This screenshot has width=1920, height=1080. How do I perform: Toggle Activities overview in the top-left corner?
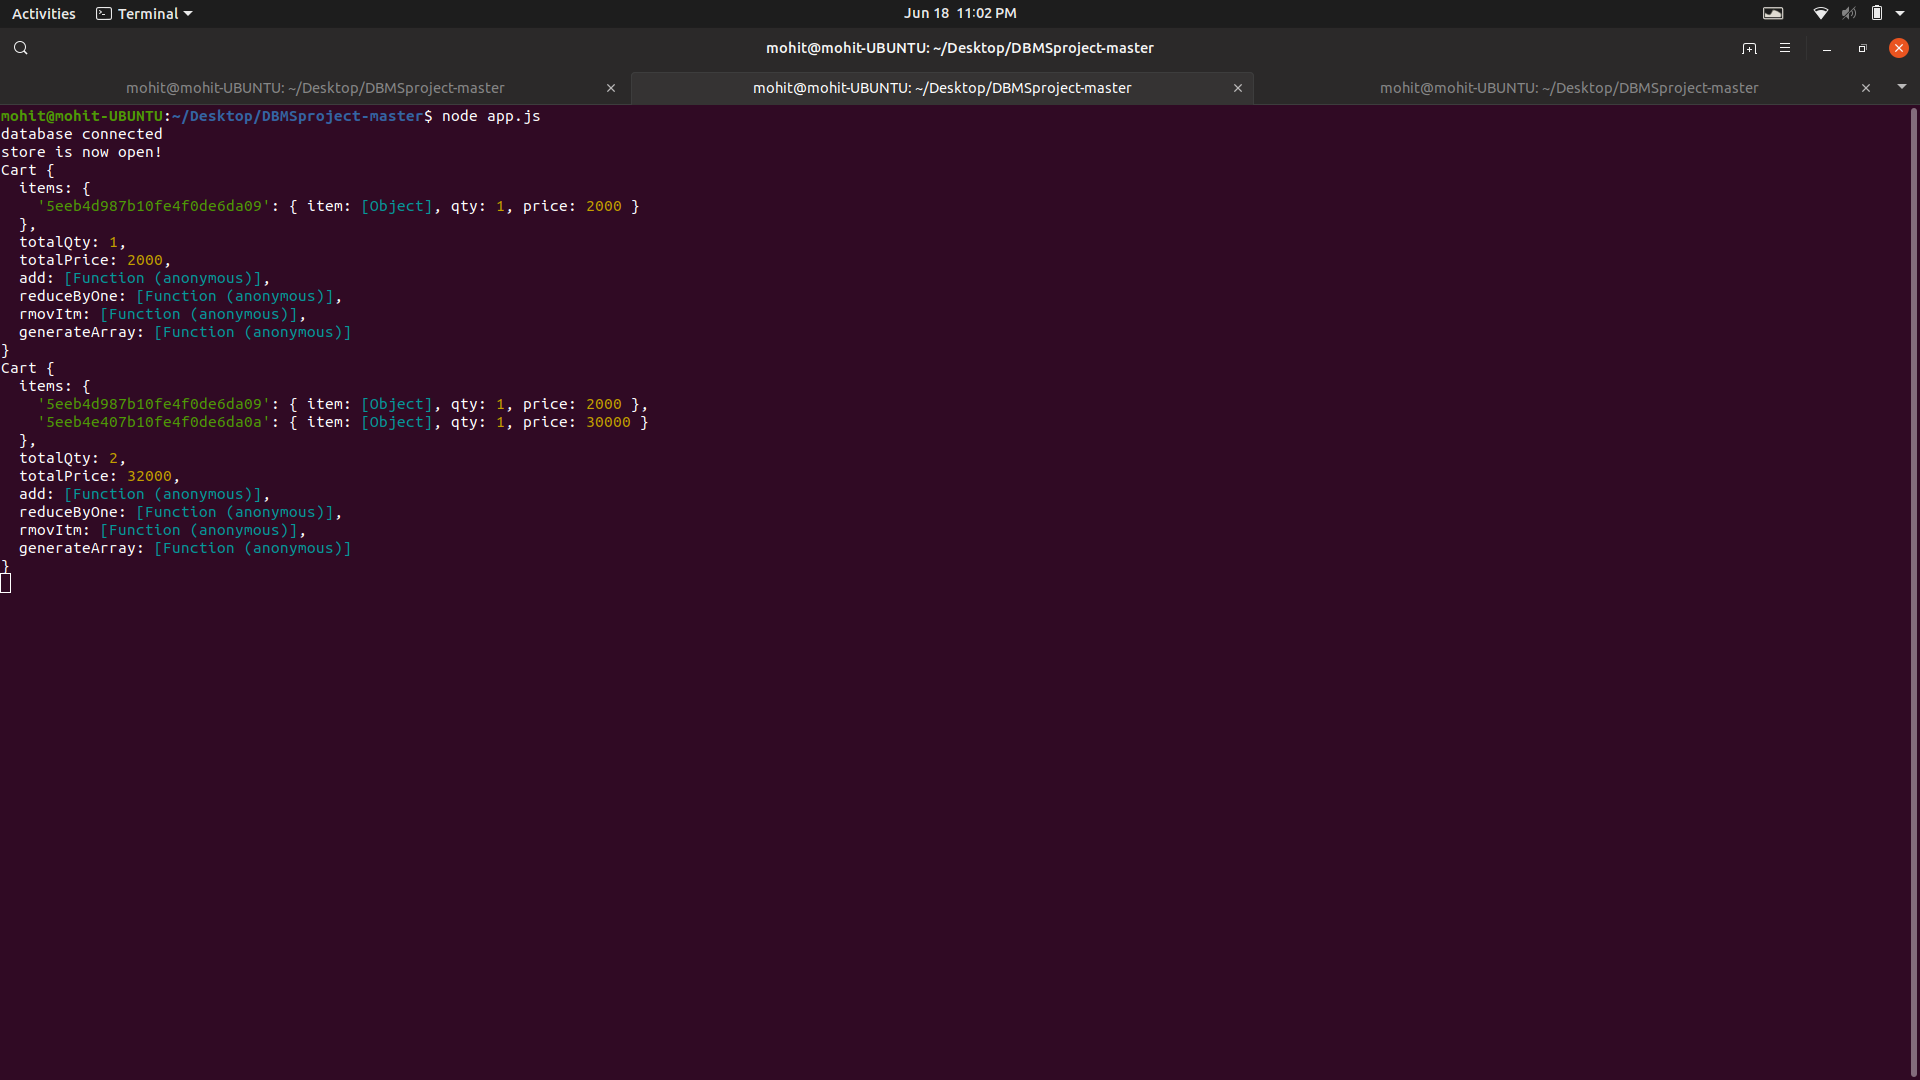[x=43, y=13]
